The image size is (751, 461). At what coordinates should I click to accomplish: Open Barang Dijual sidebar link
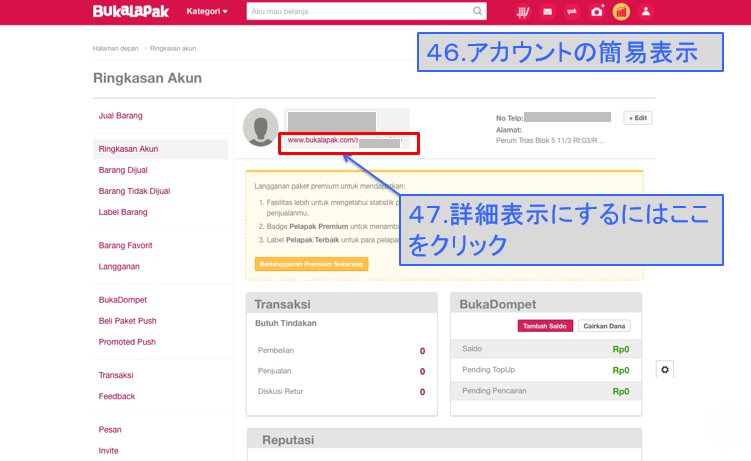click(x=123, y=170)
